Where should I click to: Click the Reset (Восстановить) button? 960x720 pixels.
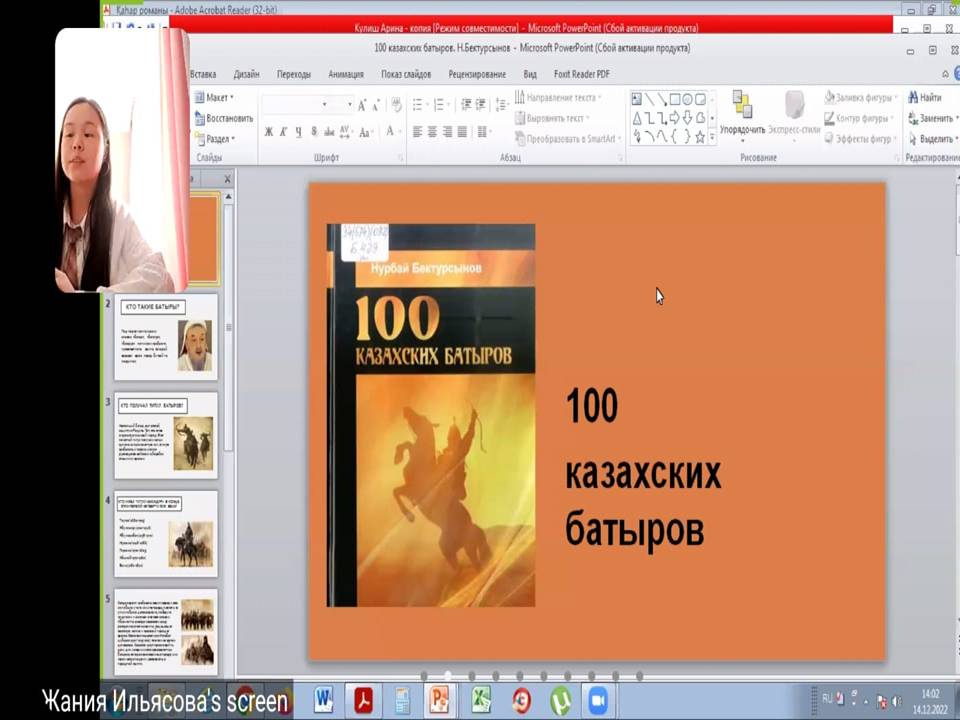pos(225,118)
